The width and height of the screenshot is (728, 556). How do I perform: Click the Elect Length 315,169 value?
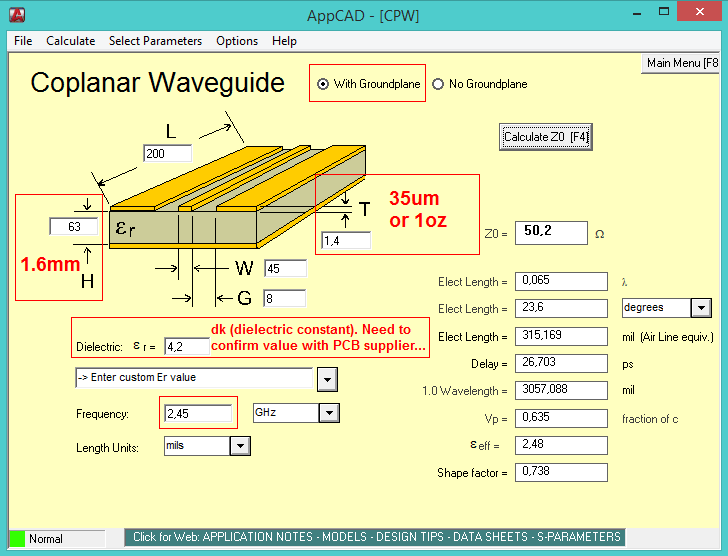pos(561,336)
